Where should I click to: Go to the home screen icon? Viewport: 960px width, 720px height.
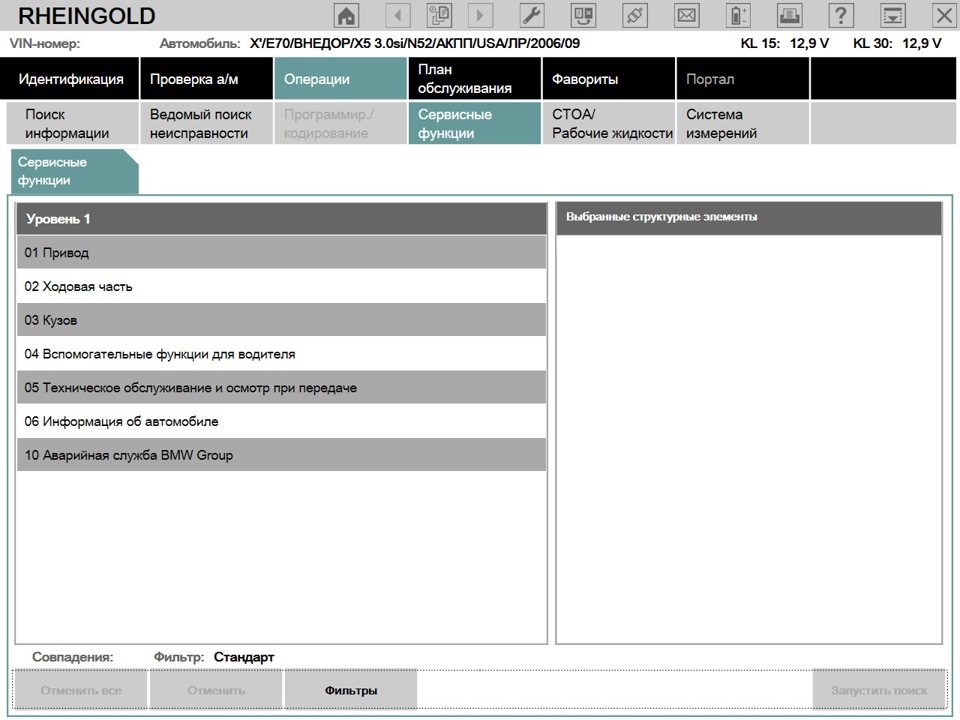coord(347,15)
